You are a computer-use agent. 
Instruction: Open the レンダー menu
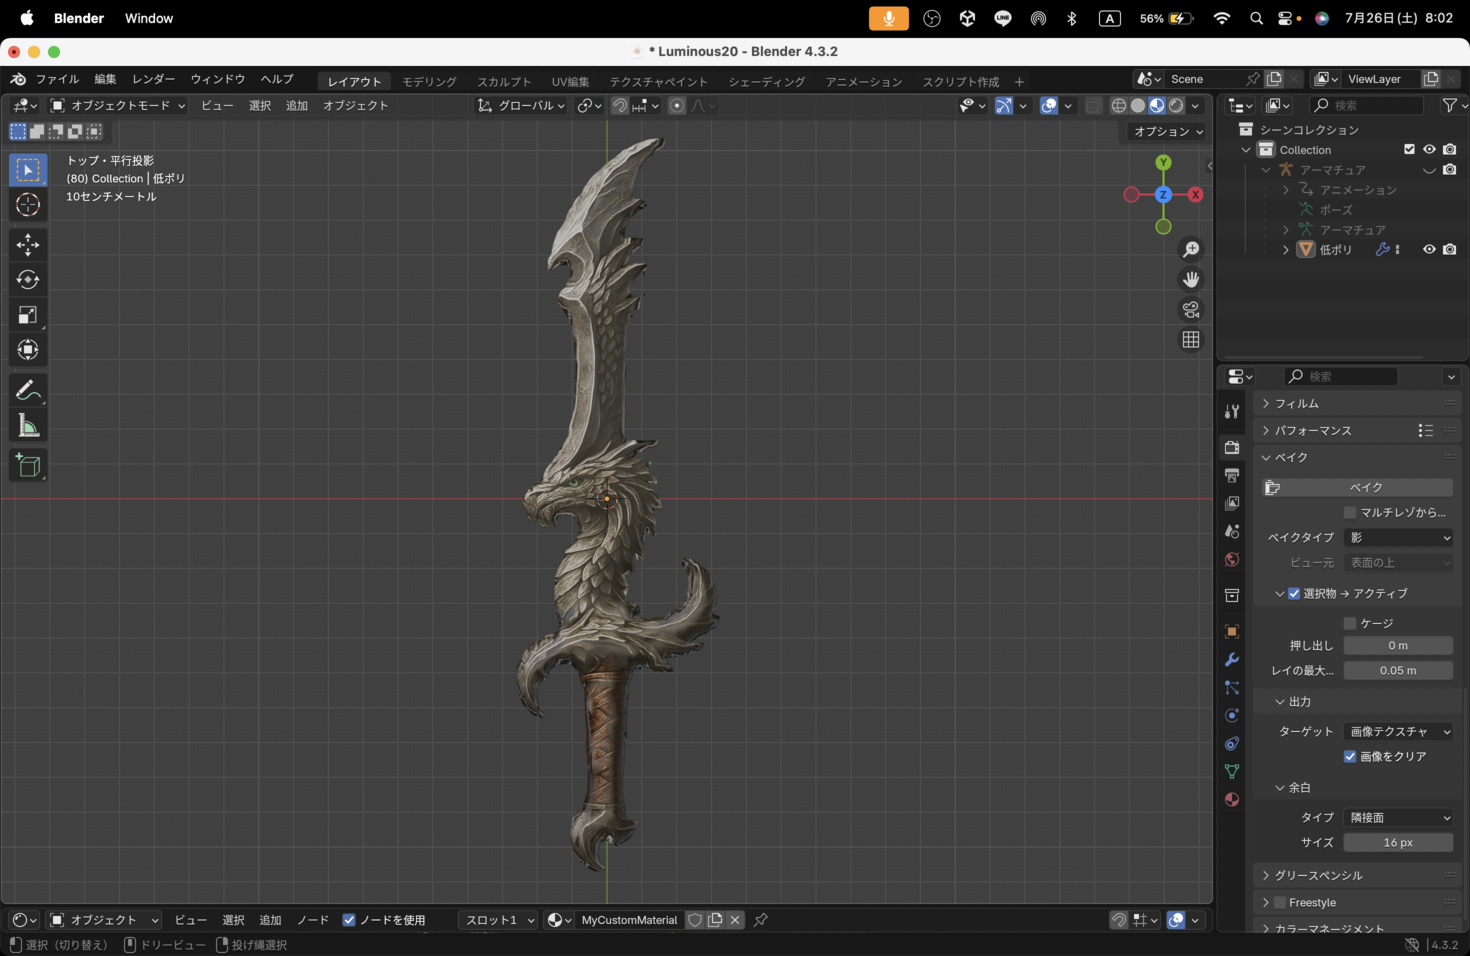point(153,79)
